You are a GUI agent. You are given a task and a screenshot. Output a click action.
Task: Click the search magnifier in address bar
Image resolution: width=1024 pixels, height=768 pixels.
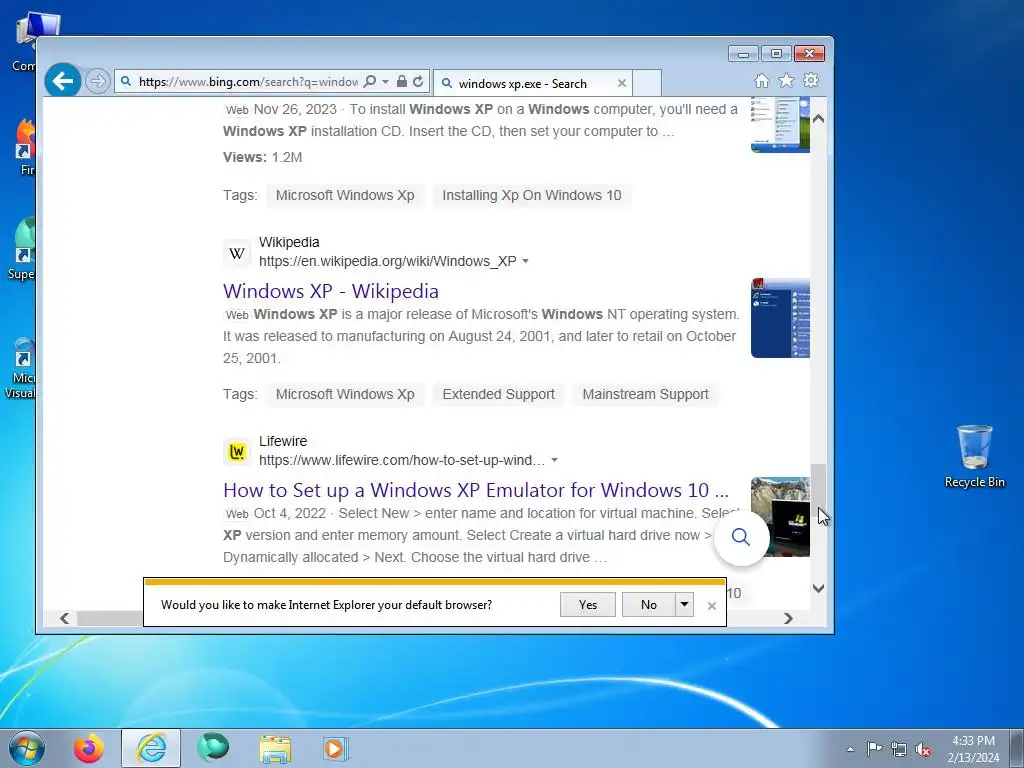[370, 81]
